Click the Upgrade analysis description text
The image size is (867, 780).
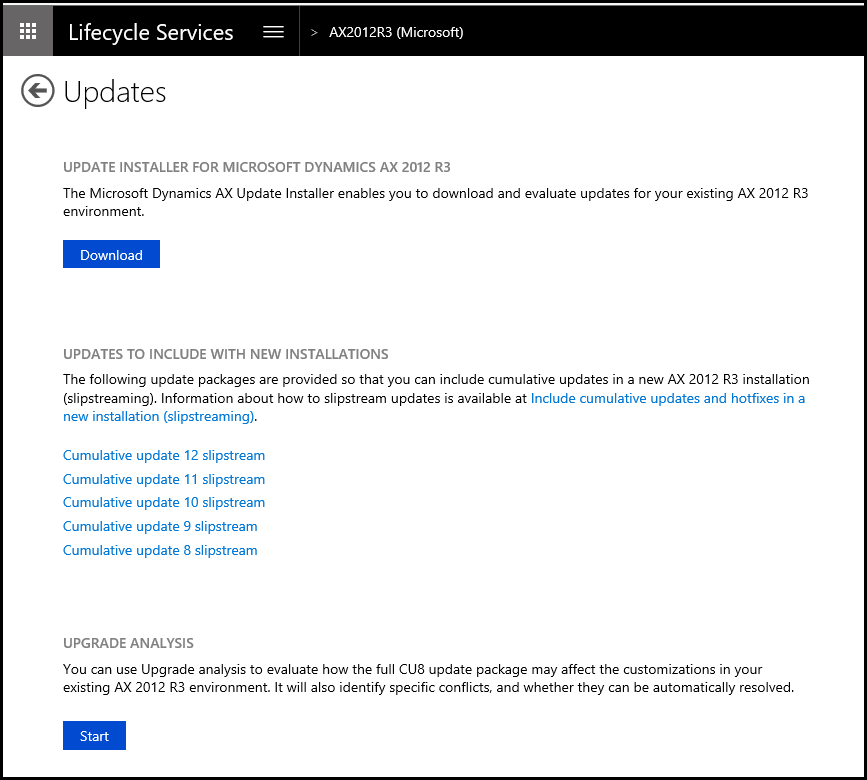427,678
